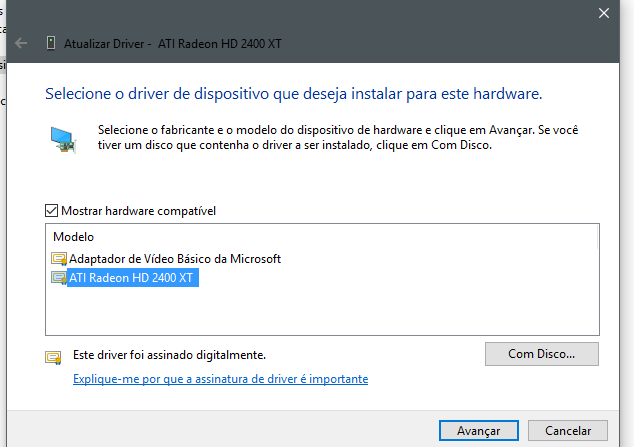Click the device icon next to Atualizar Driver
The width and height of the screenshot is (634, 447).
point(51,43)
